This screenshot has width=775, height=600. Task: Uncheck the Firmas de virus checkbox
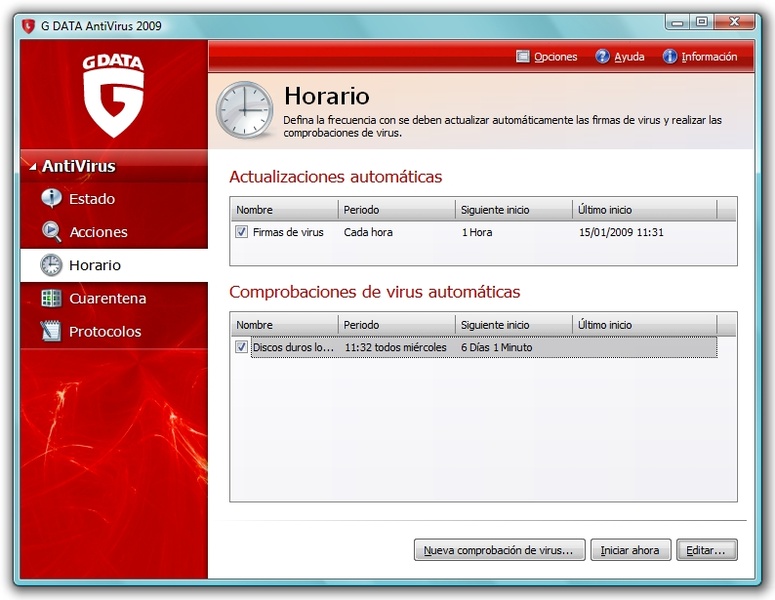[x=241, y=231]
